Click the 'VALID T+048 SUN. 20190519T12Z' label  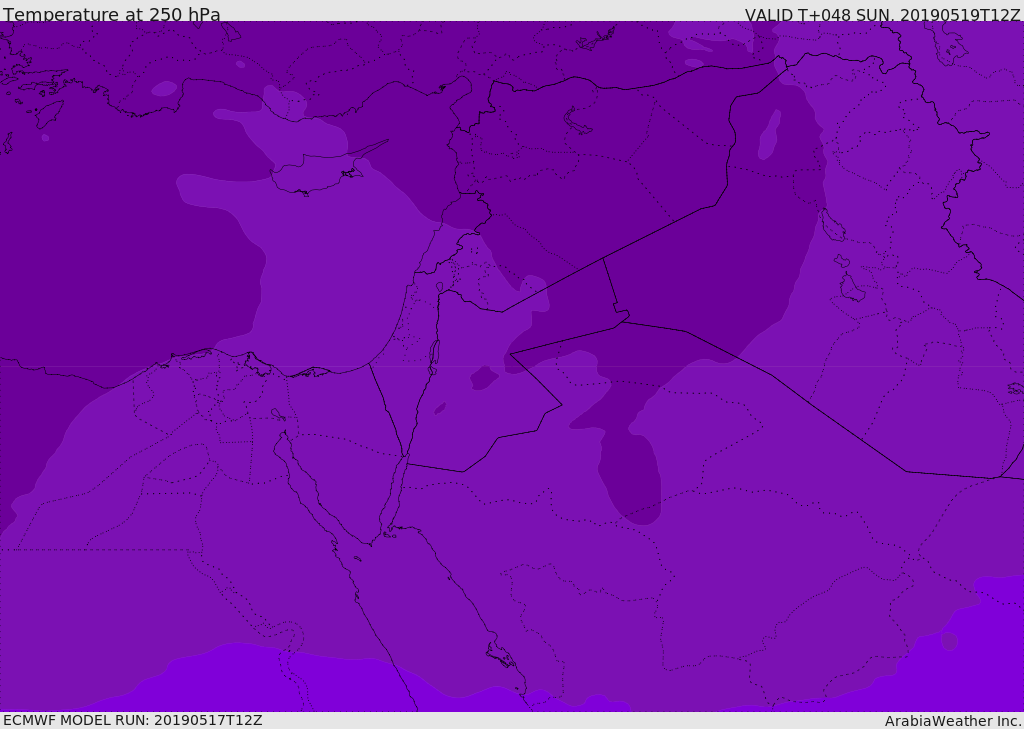click(x=882, y=15)
